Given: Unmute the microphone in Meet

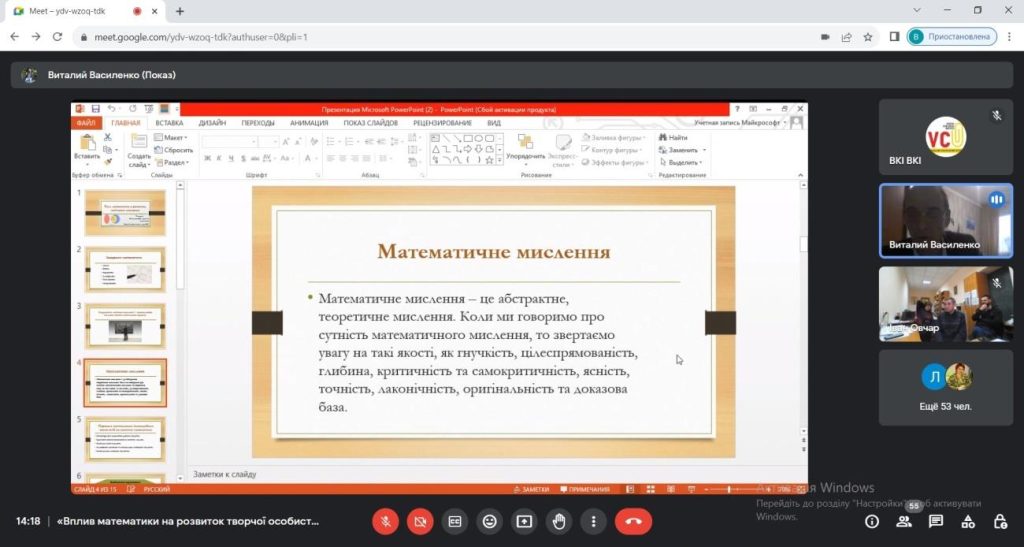Looking at the screenshot, I should point(386,521).
